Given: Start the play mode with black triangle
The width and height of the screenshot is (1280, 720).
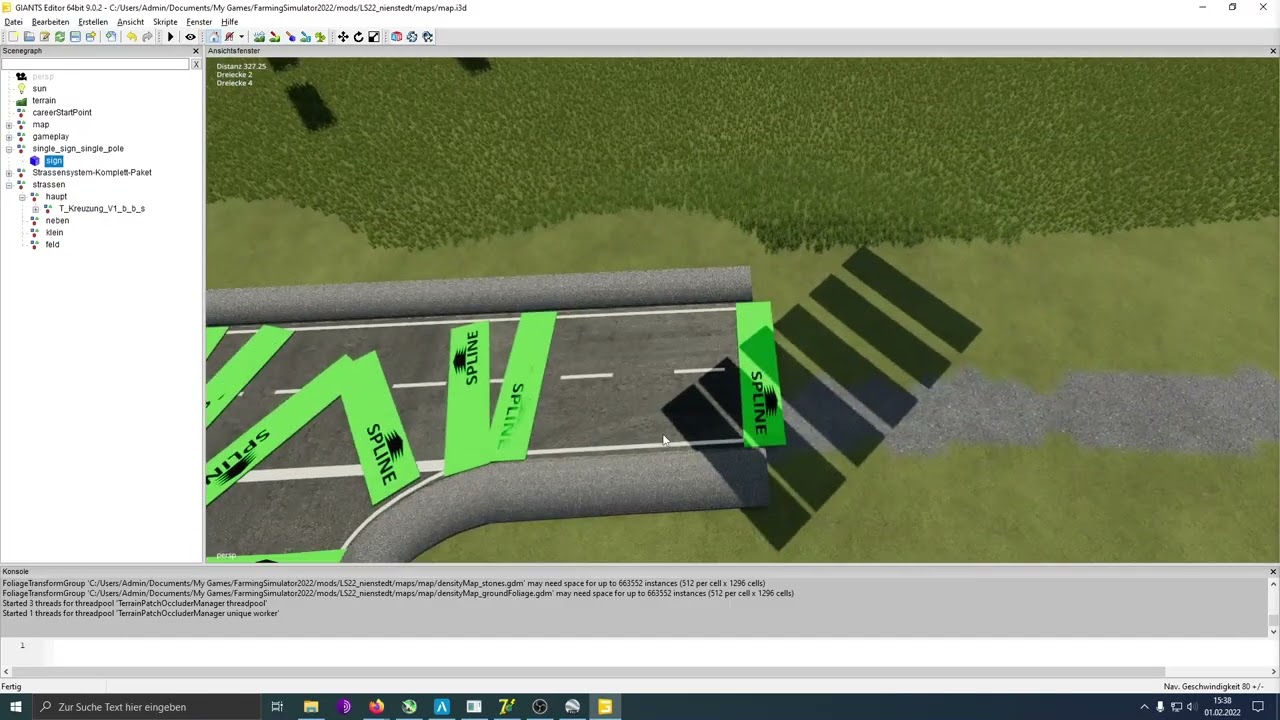Looking at the screenshot, I should pyautogui.click(x=170, y=37).
